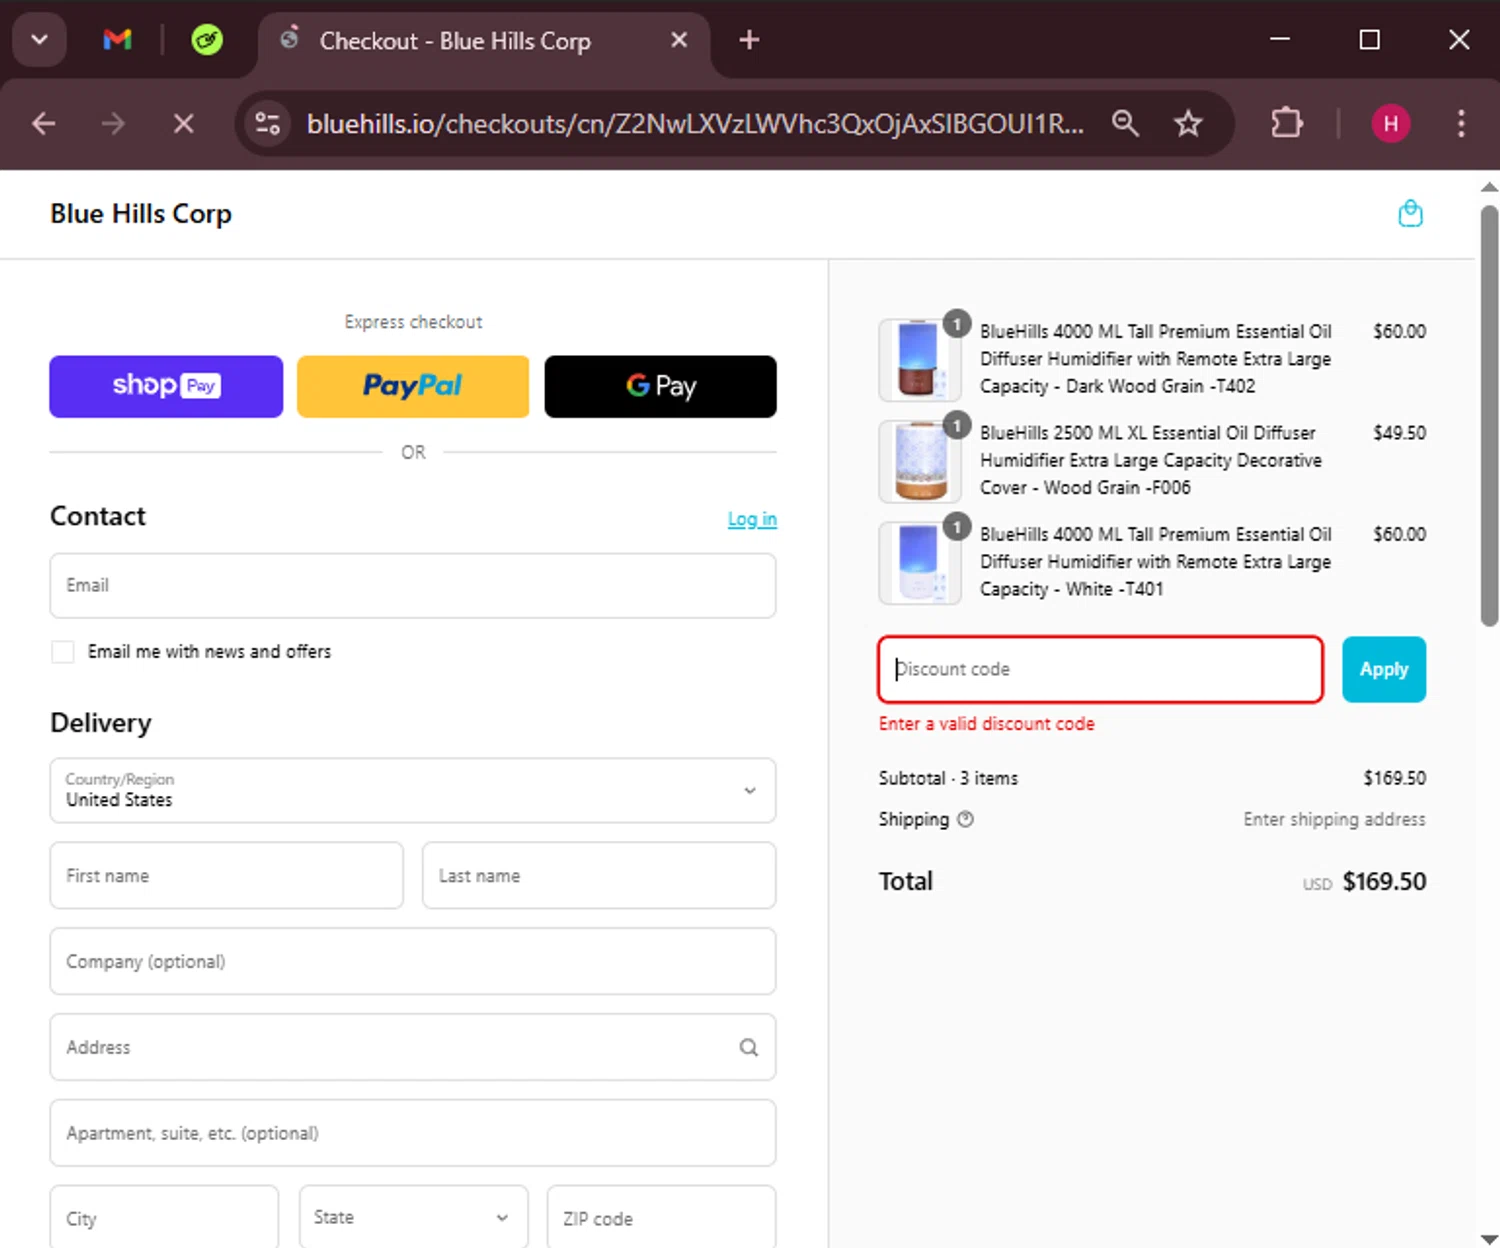
Task: Focus the City field
Action: coord(164,1217)
